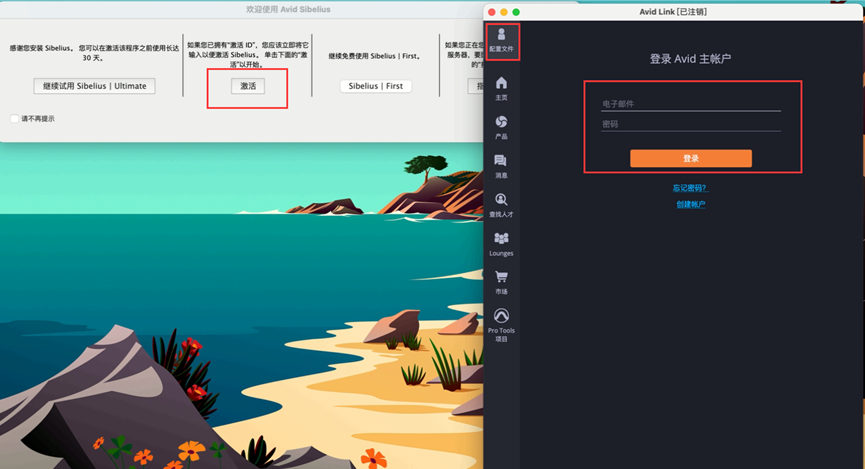Click the 激活 activate button
This screenshot has width=865, height=469.
pos(248,86)
